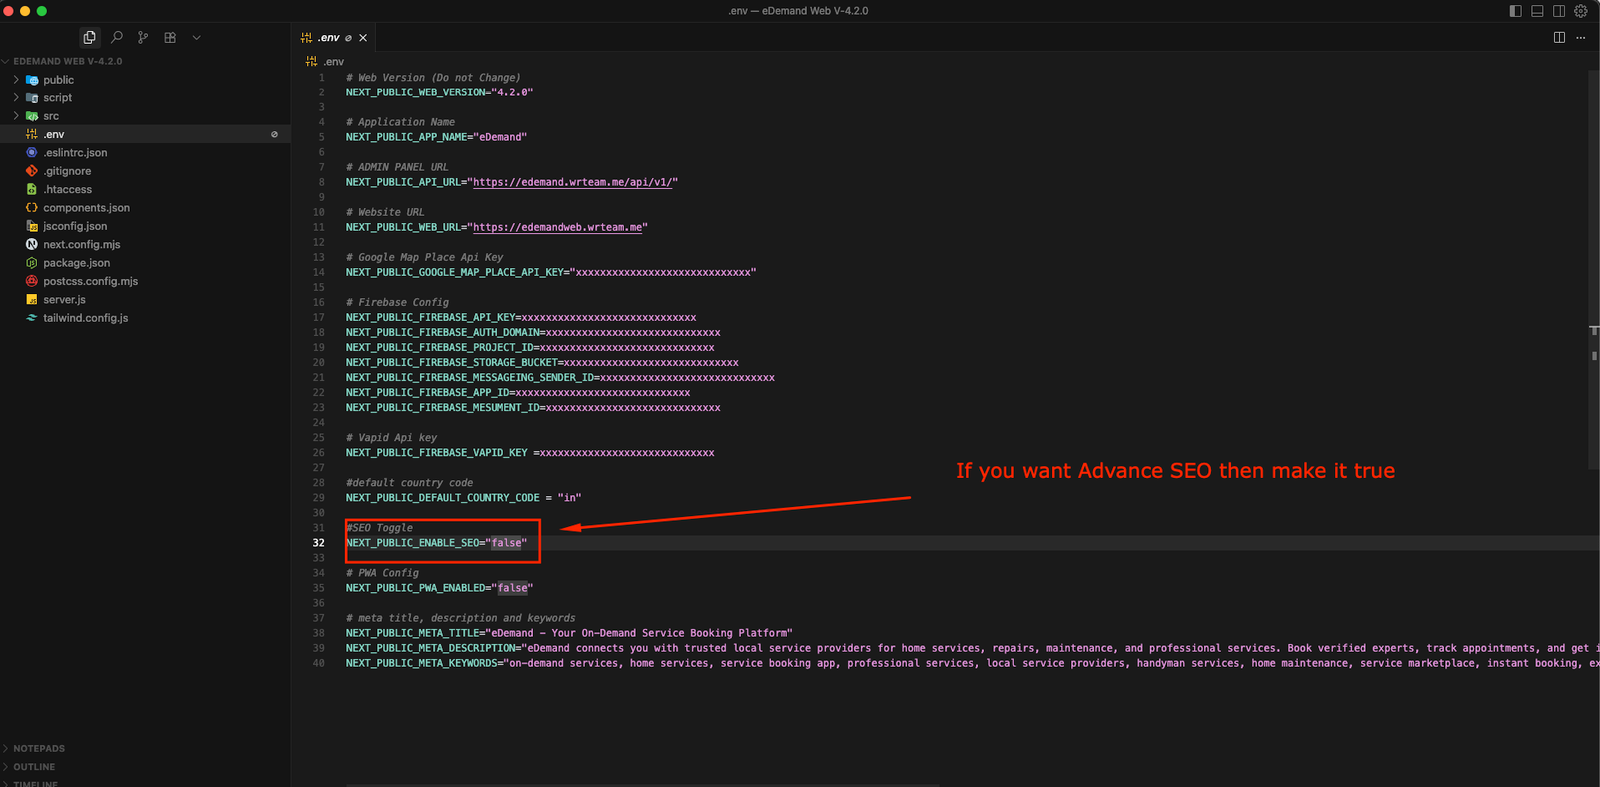
Task: Click the Split Editor icon
Action: tap(1559, 37)
